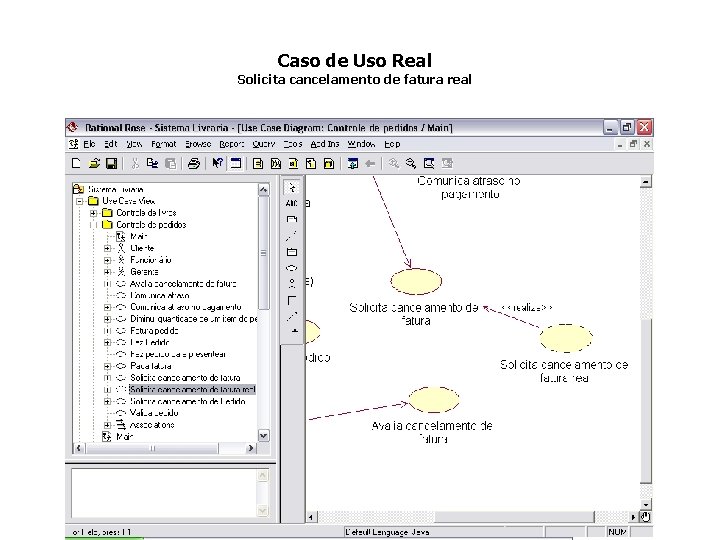Image resolution: width=720 pixels, height=540 pixels.
Task: Expand the Associations node
Action: [x=107, y=425]
